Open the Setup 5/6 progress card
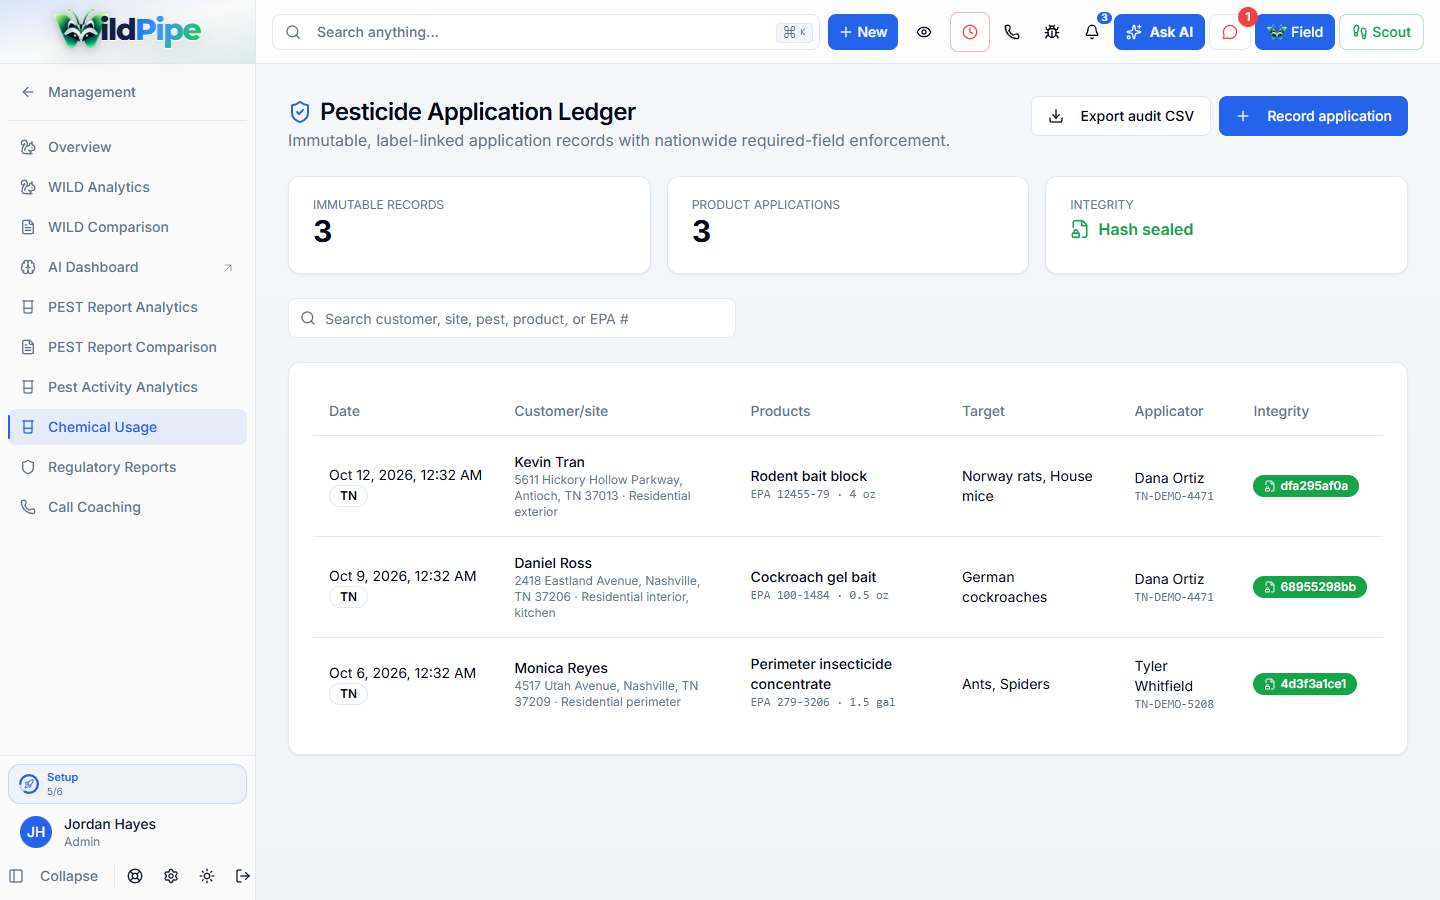Screen dimensions: 1440x900 click(x=127, y=784)
